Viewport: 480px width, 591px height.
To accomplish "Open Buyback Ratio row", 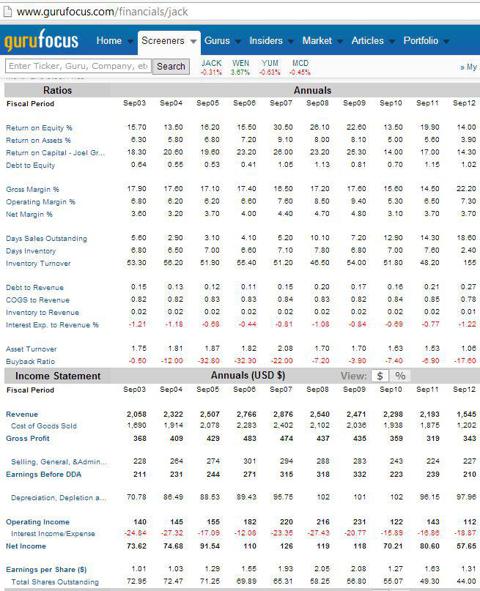I will [x=31, y=361].
